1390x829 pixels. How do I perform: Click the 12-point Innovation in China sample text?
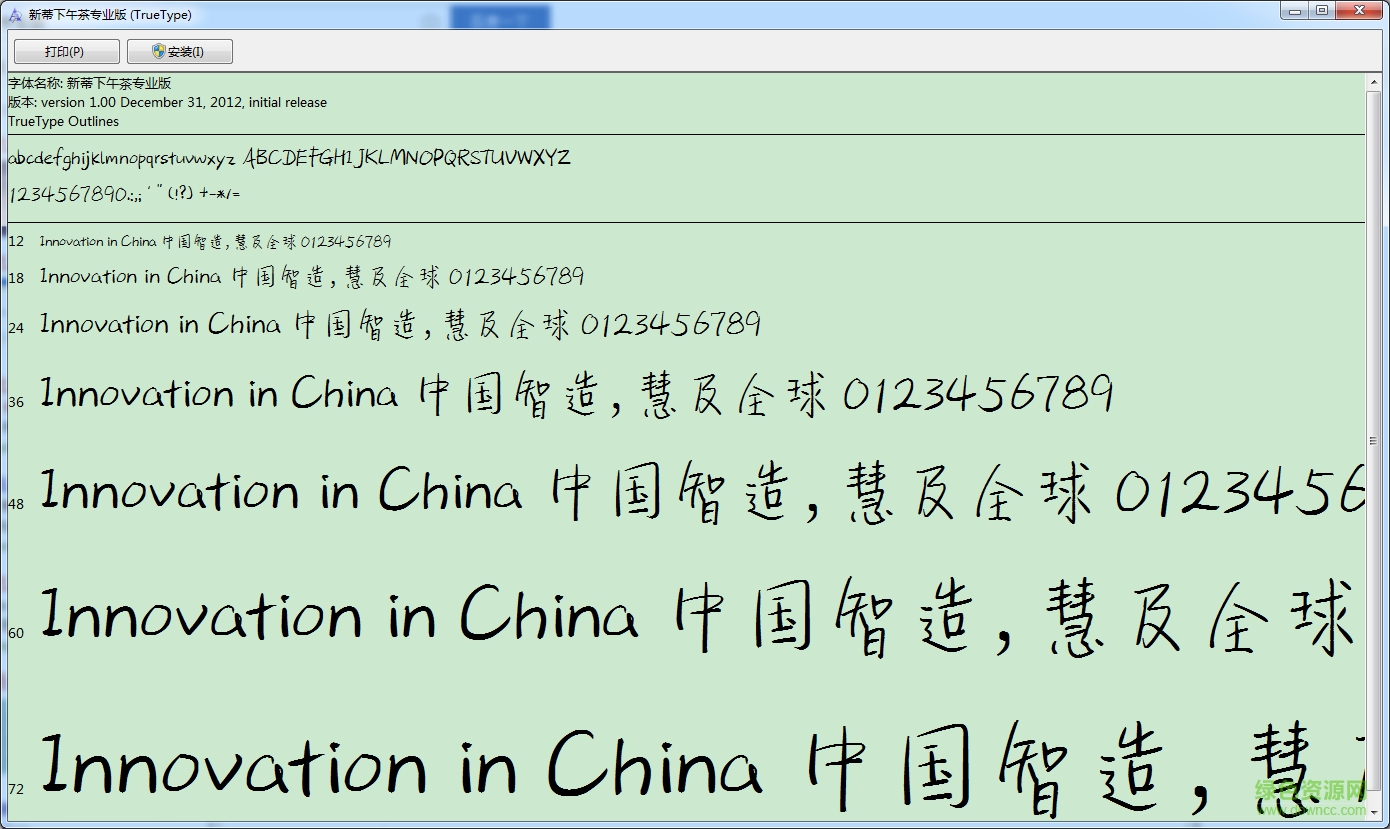[x=215, y=242]
